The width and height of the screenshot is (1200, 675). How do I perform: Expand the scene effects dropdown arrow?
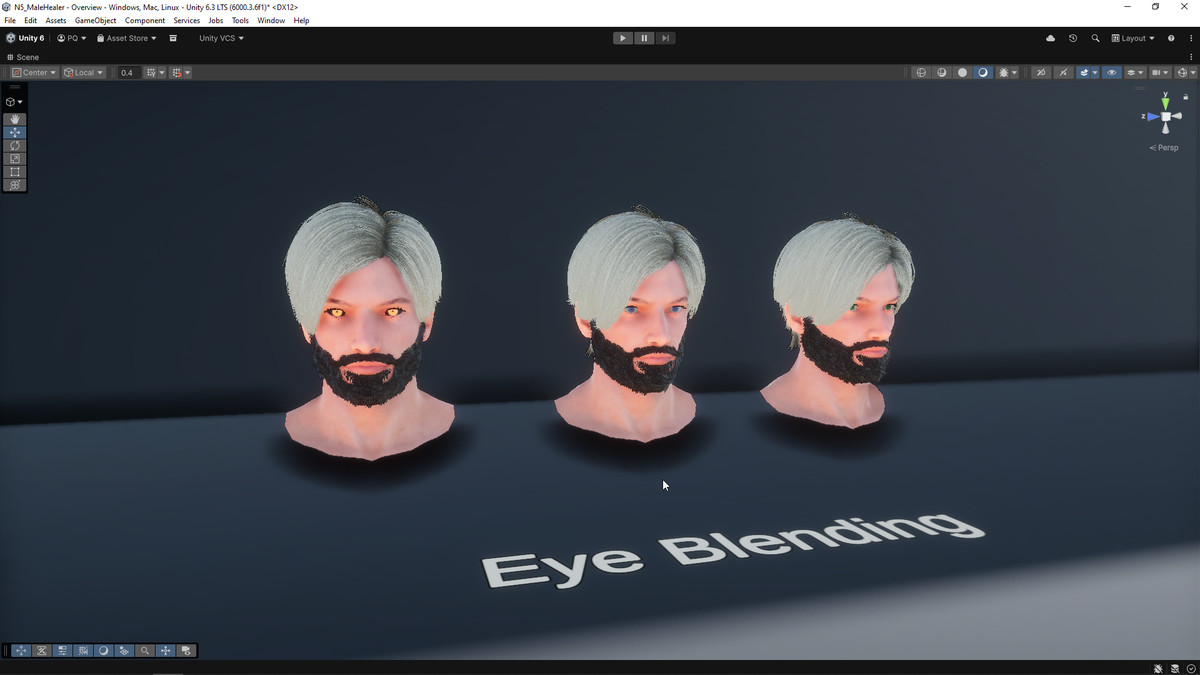pos(1095,72)
